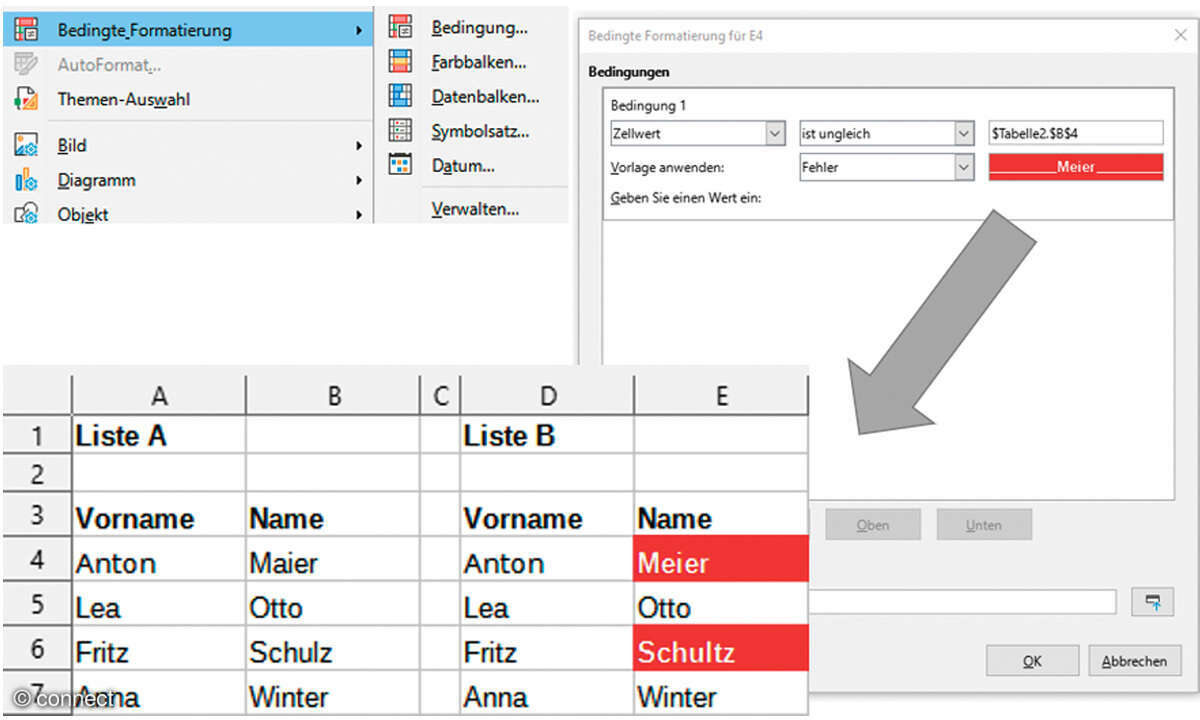1200x720 pixels.
Task: Click the cell range input field
Action: click(x=962, y=602)
